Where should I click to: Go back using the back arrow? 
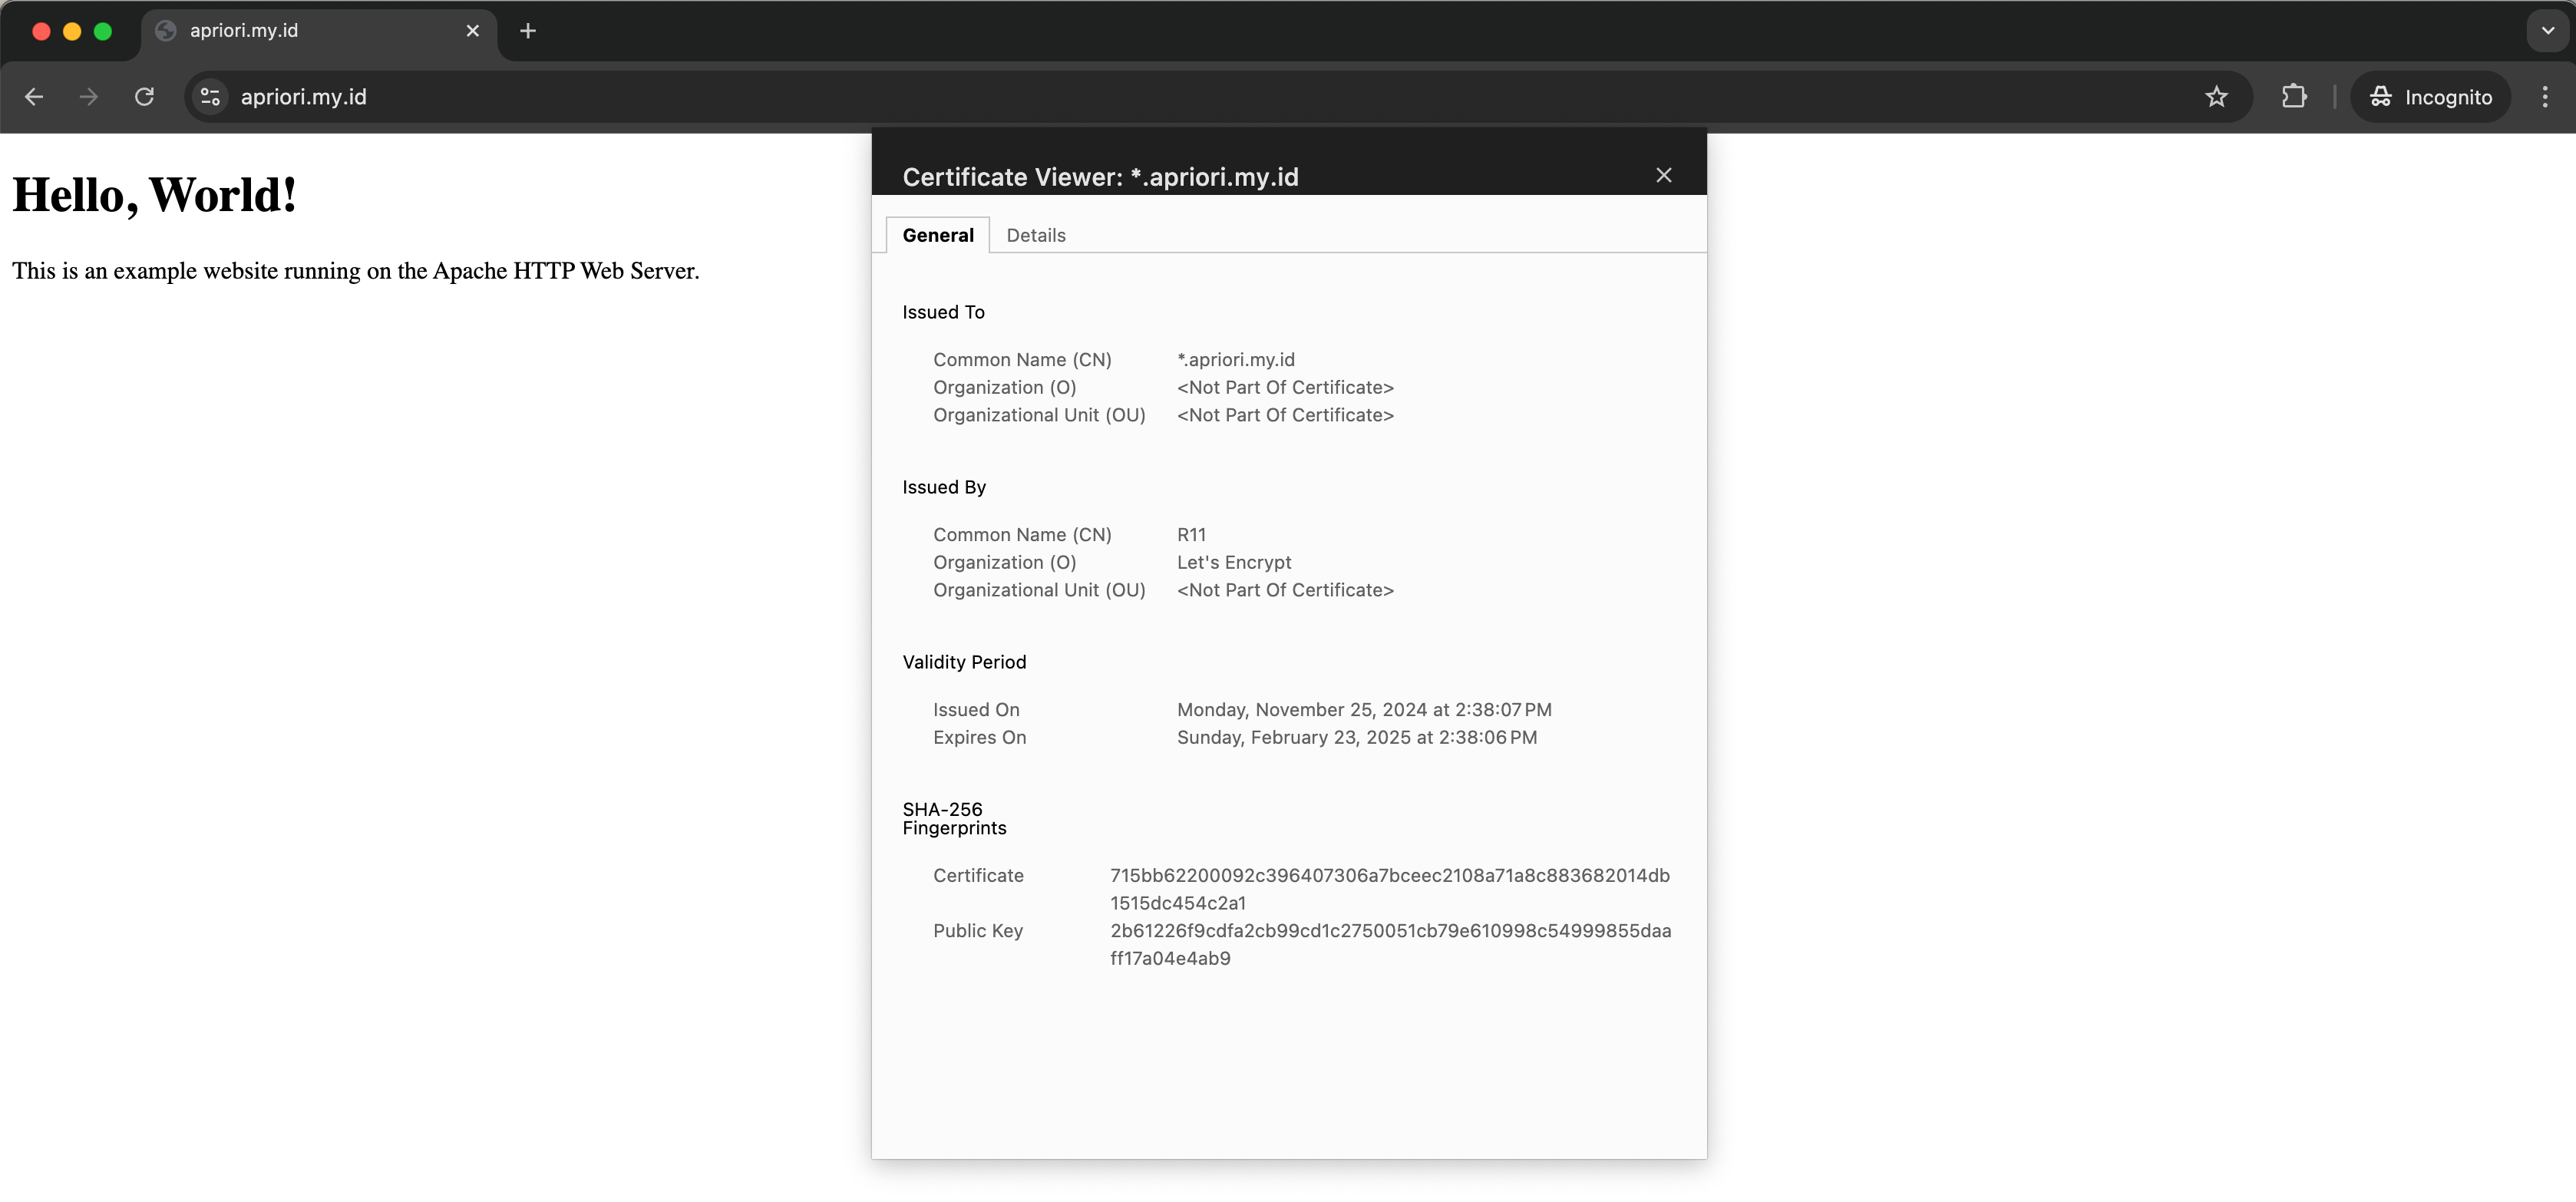coord(34,97)
